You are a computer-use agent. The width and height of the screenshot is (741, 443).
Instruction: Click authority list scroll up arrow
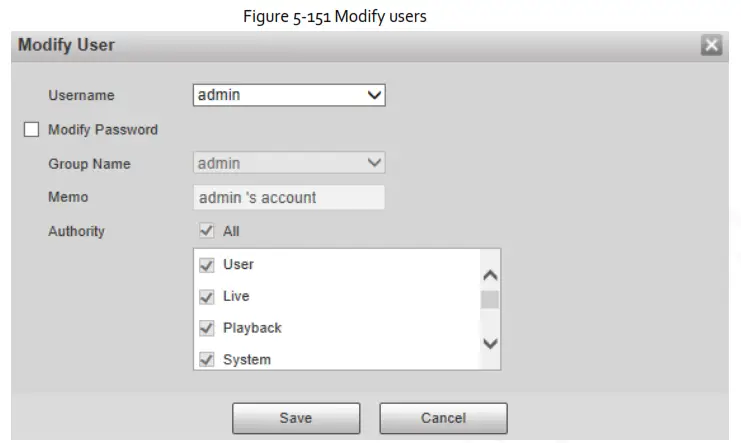491,275
